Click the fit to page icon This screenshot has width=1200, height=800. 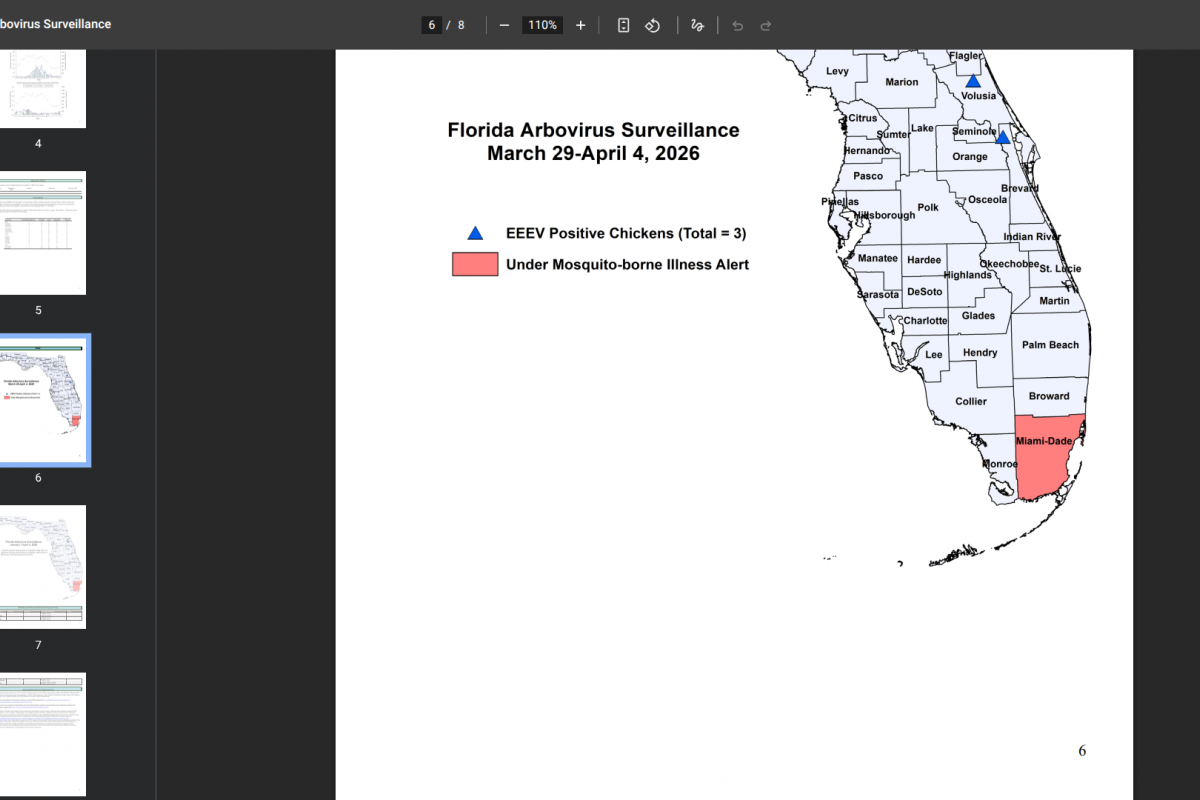click(x=623, y=25)
